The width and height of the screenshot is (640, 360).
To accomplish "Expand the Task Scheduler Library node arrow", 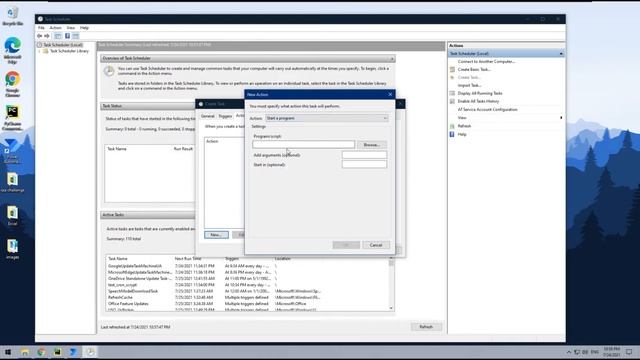I will click(x=40, y=51).
